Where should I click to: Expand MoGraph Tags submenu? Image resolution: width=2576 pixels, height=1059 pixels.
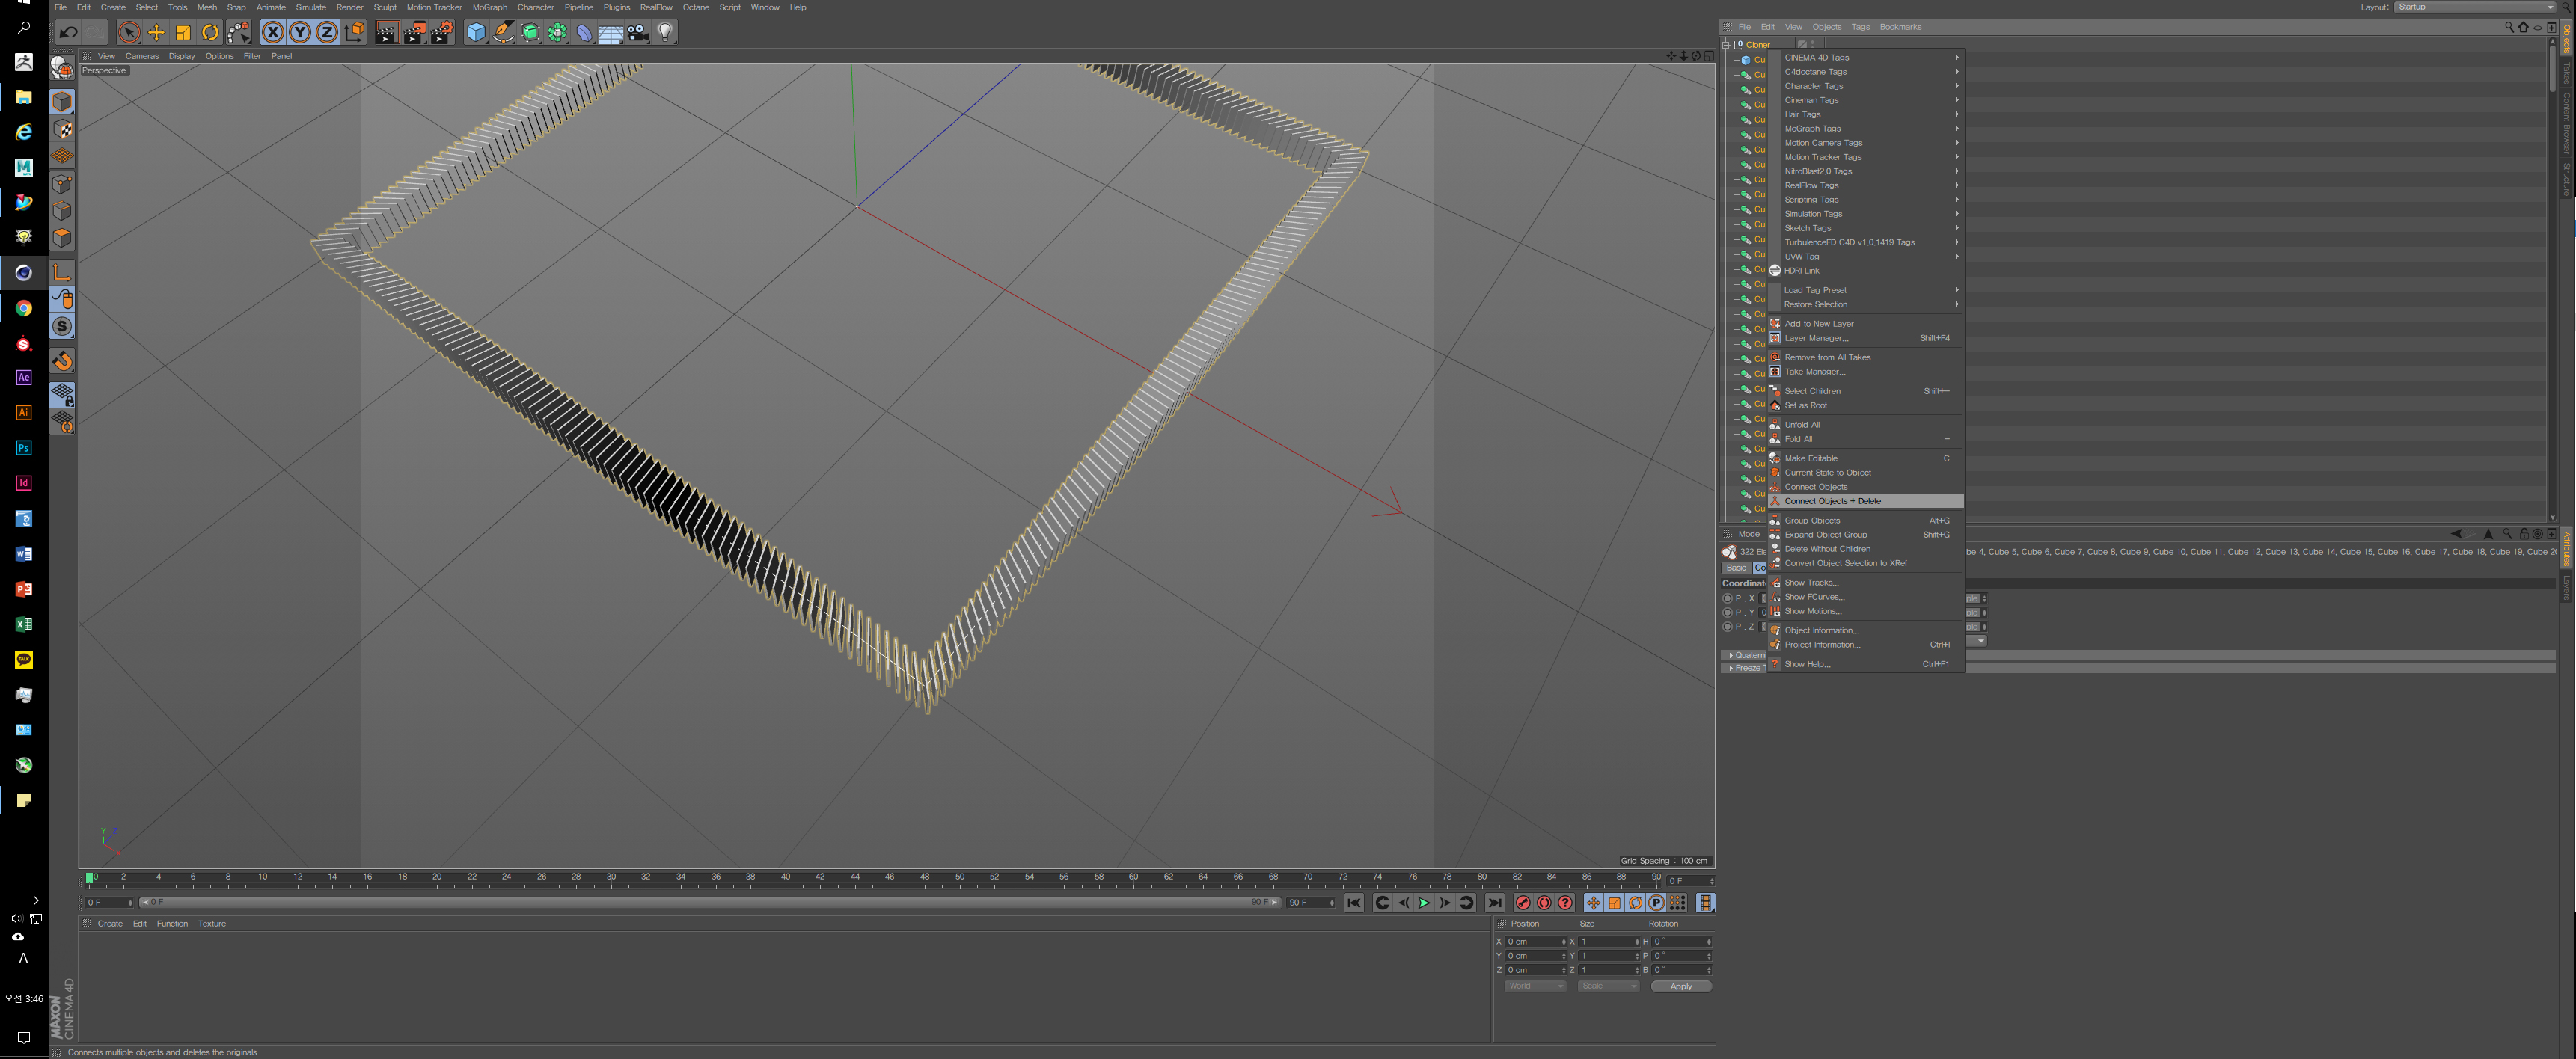[x=1865, y=128]
